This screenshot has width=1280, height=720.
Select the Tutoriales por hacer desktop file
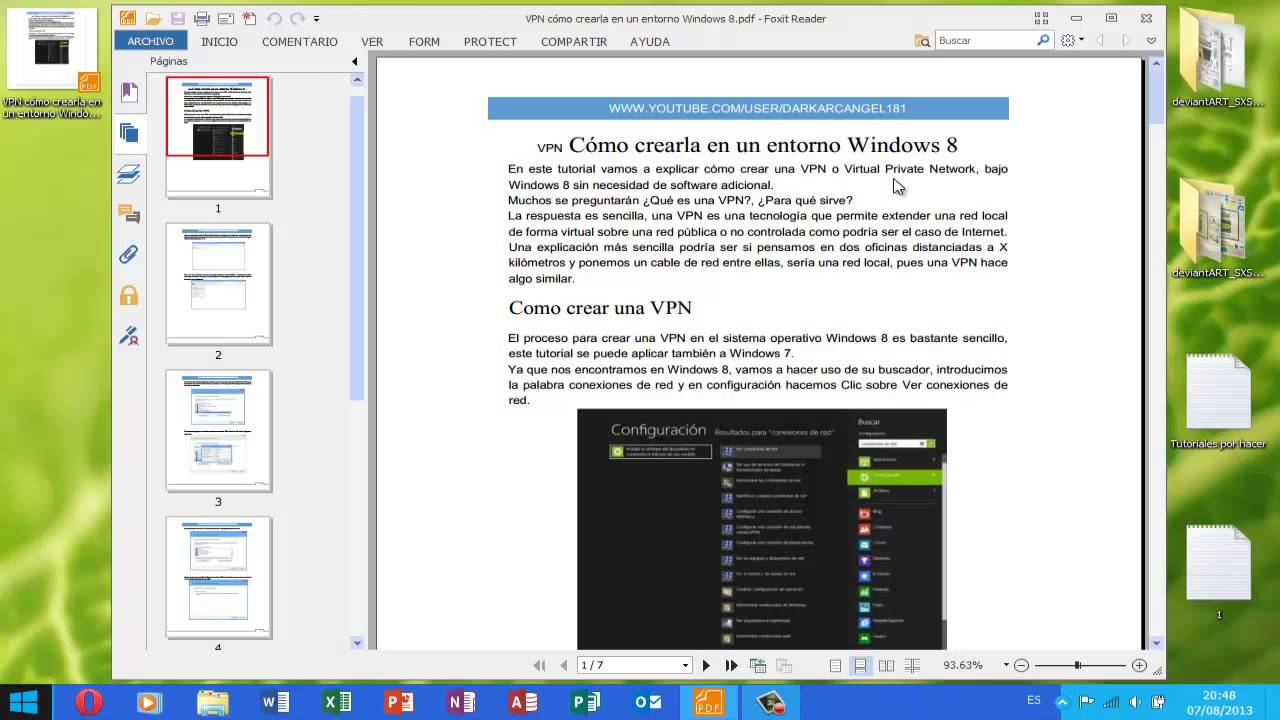[x=1218, y=402]
